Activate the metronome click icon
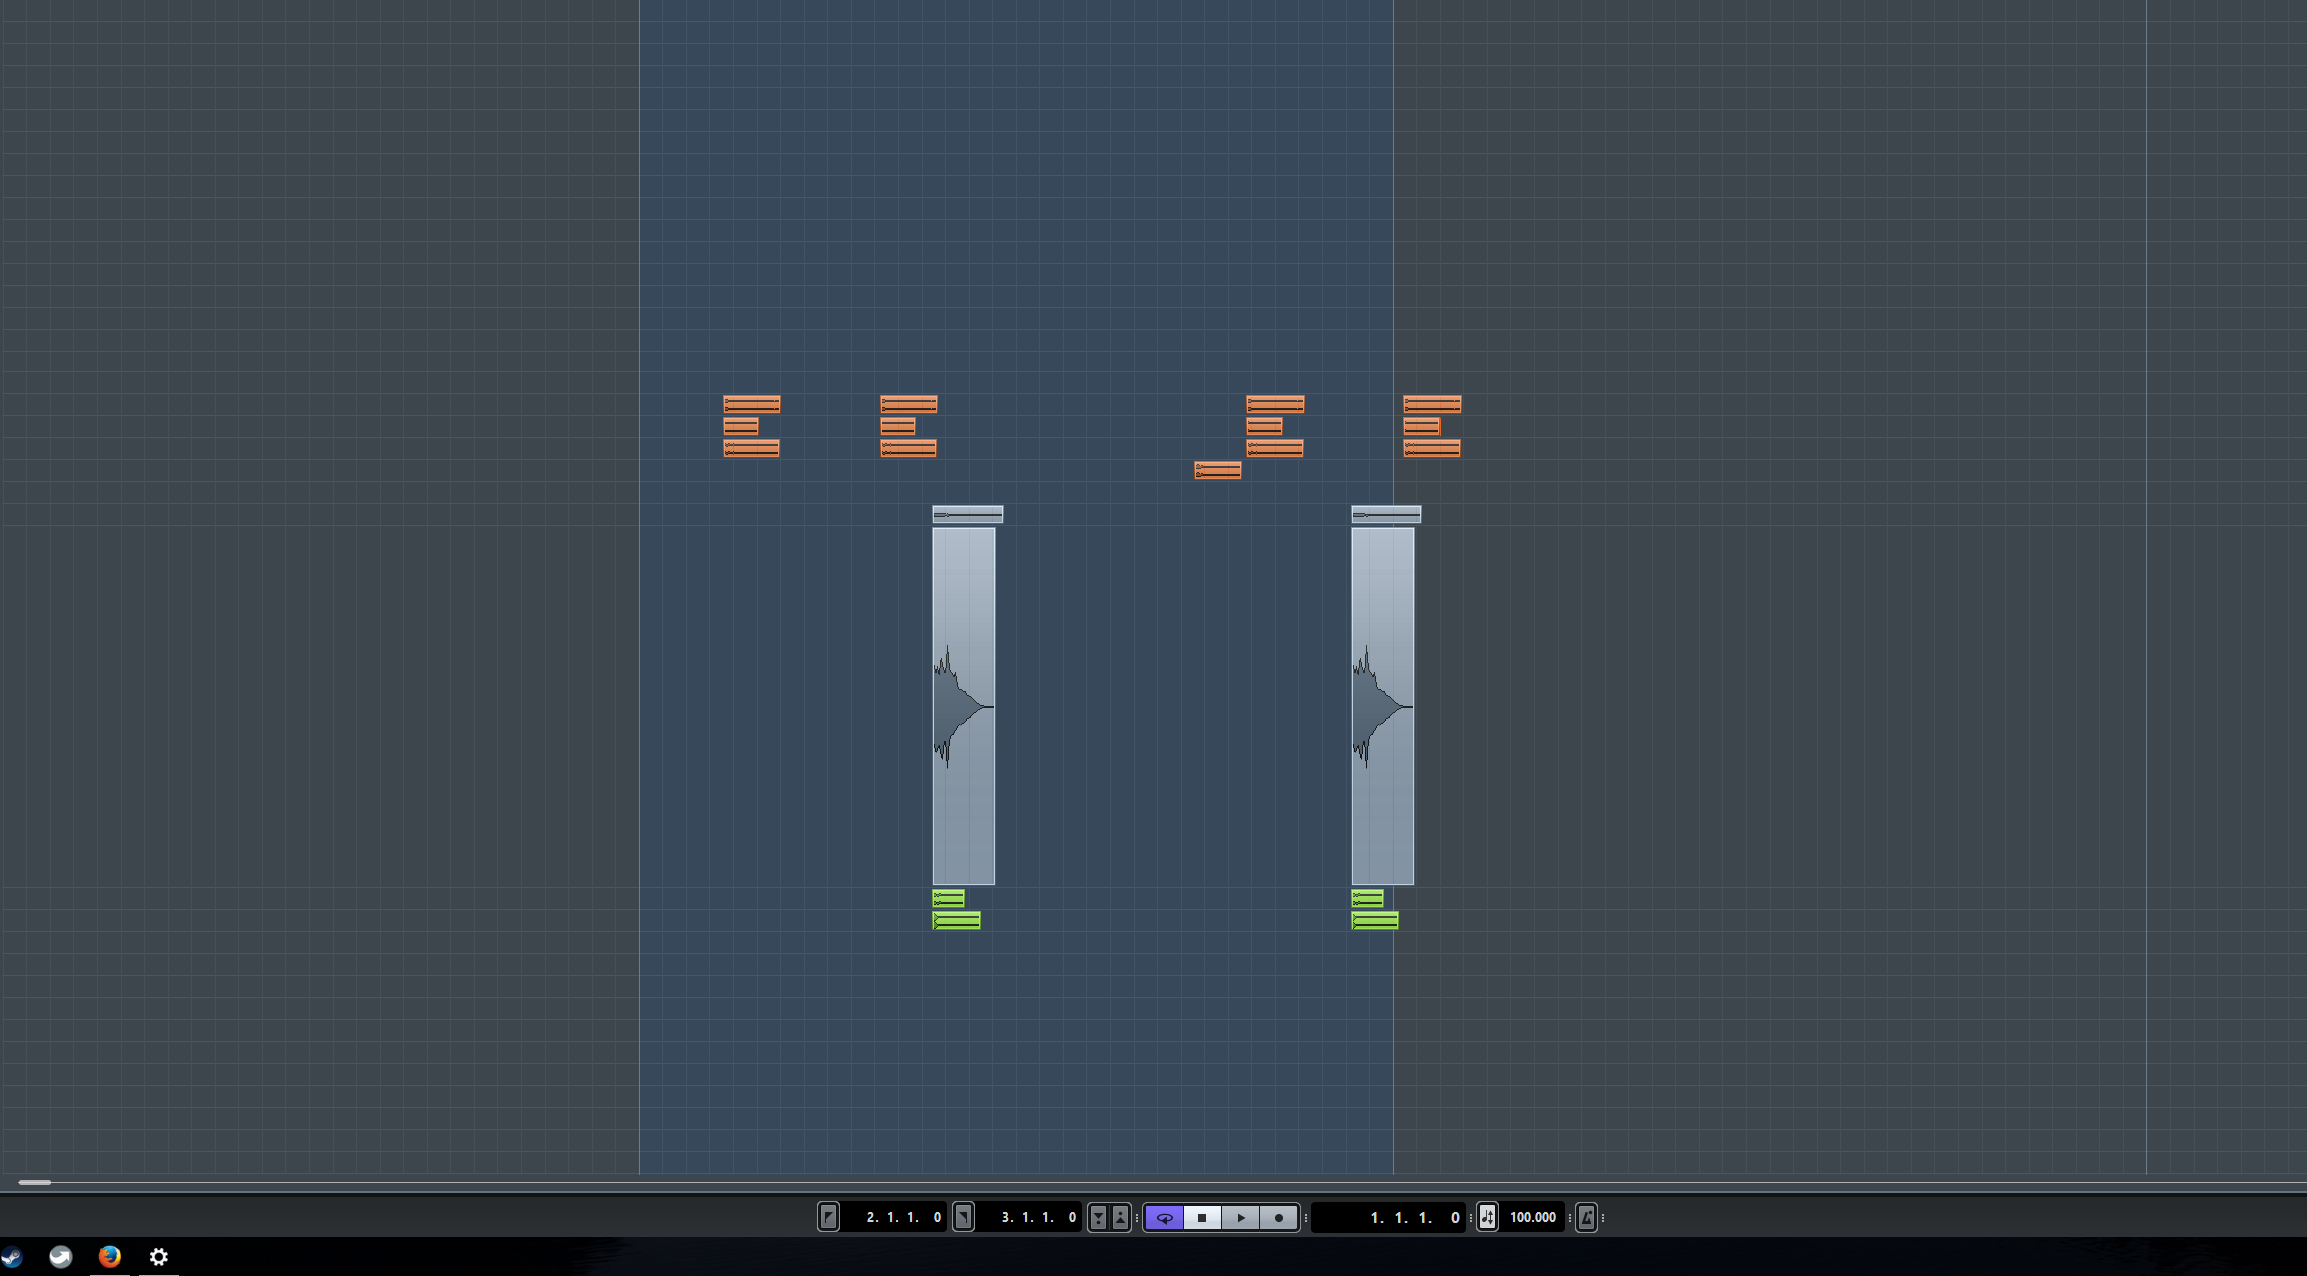 coord(1586,1217)
